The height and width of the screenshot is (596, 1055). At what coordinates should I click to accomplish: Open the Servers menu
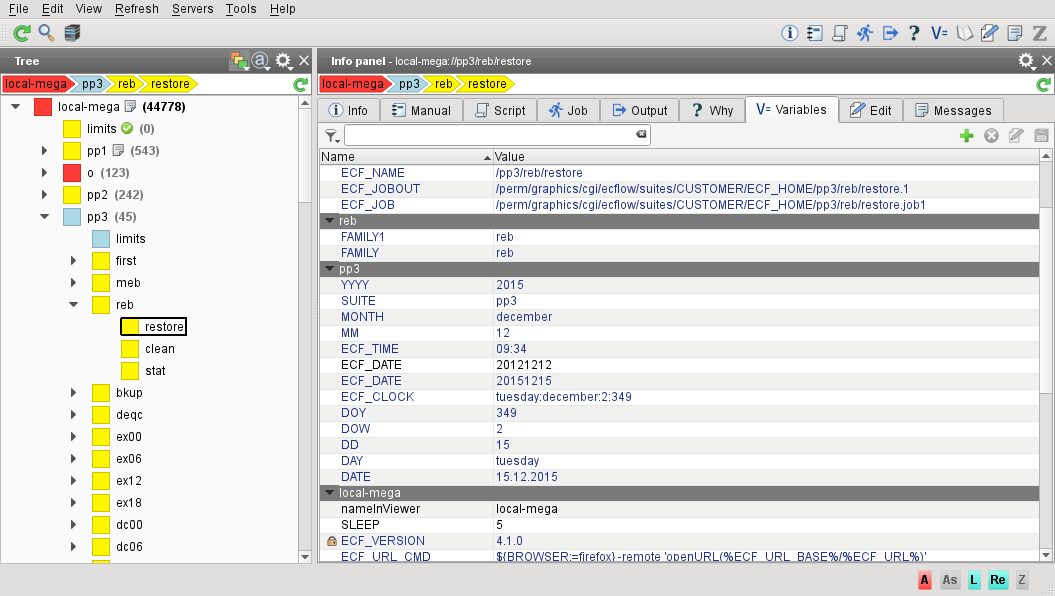tap(192, 9)
